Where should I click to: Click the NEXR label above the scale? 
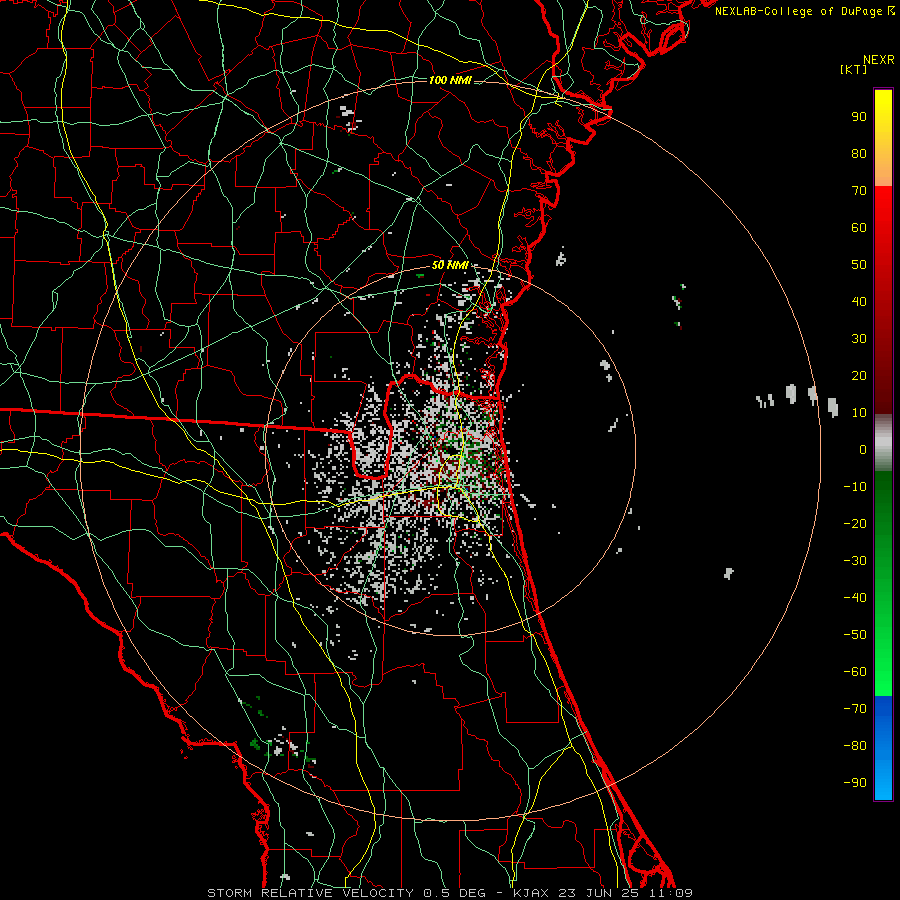click(x=879, y=60)
